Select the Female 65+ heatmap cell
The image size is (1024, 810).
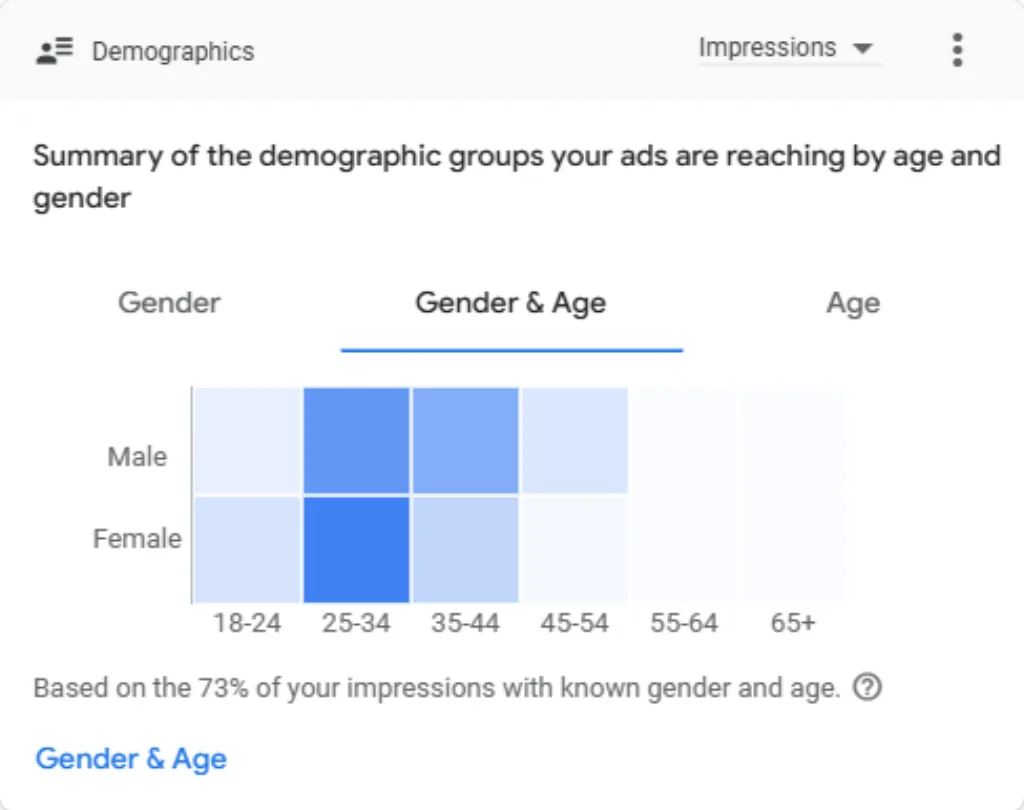coord(793,550)
